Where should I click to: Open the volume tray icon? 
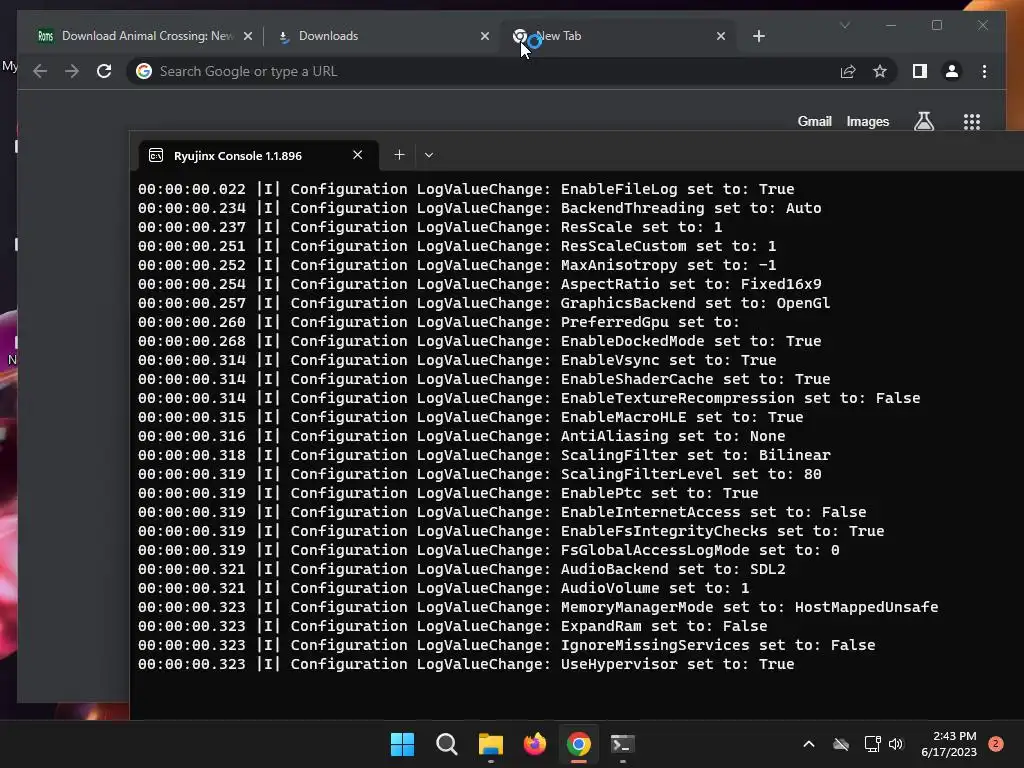pos(895,744)
